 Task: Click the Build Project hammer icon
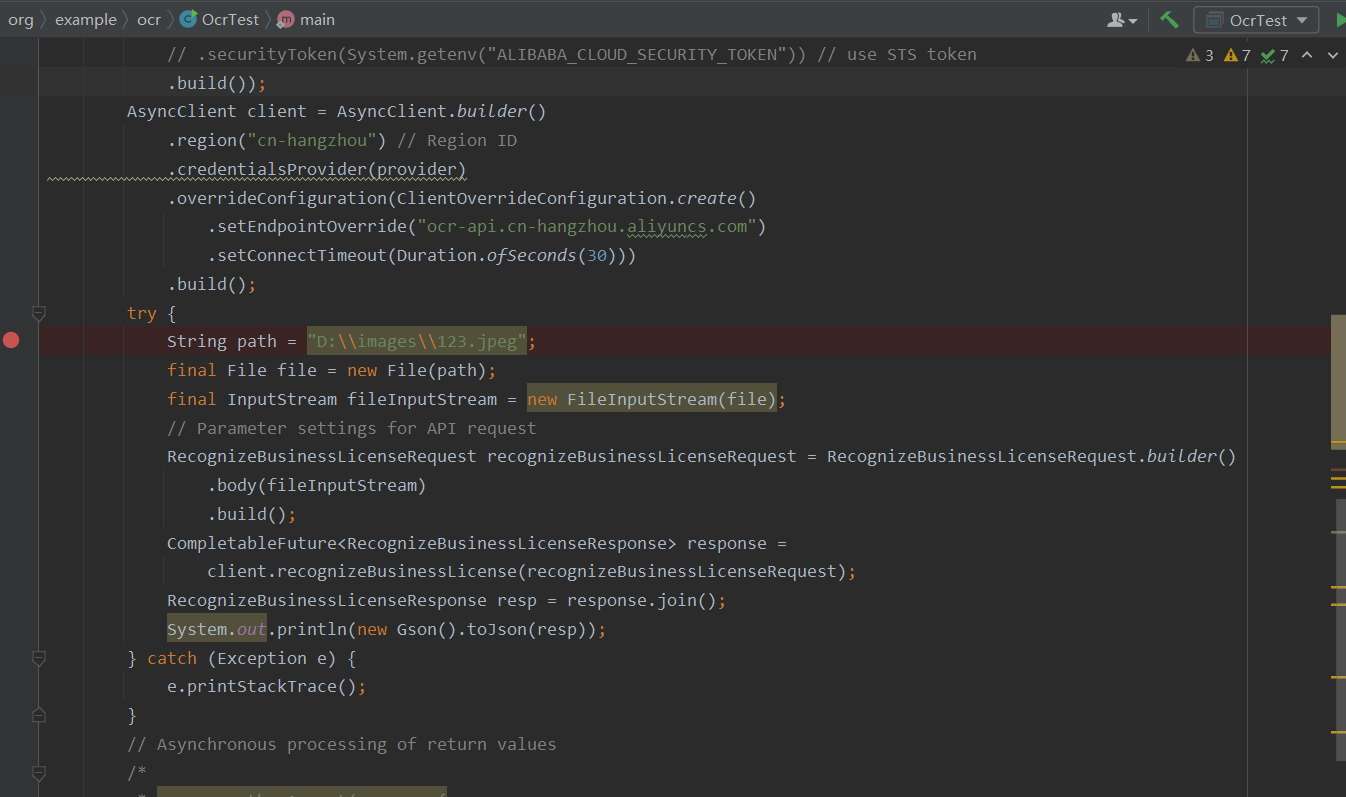pos(1169,19)
